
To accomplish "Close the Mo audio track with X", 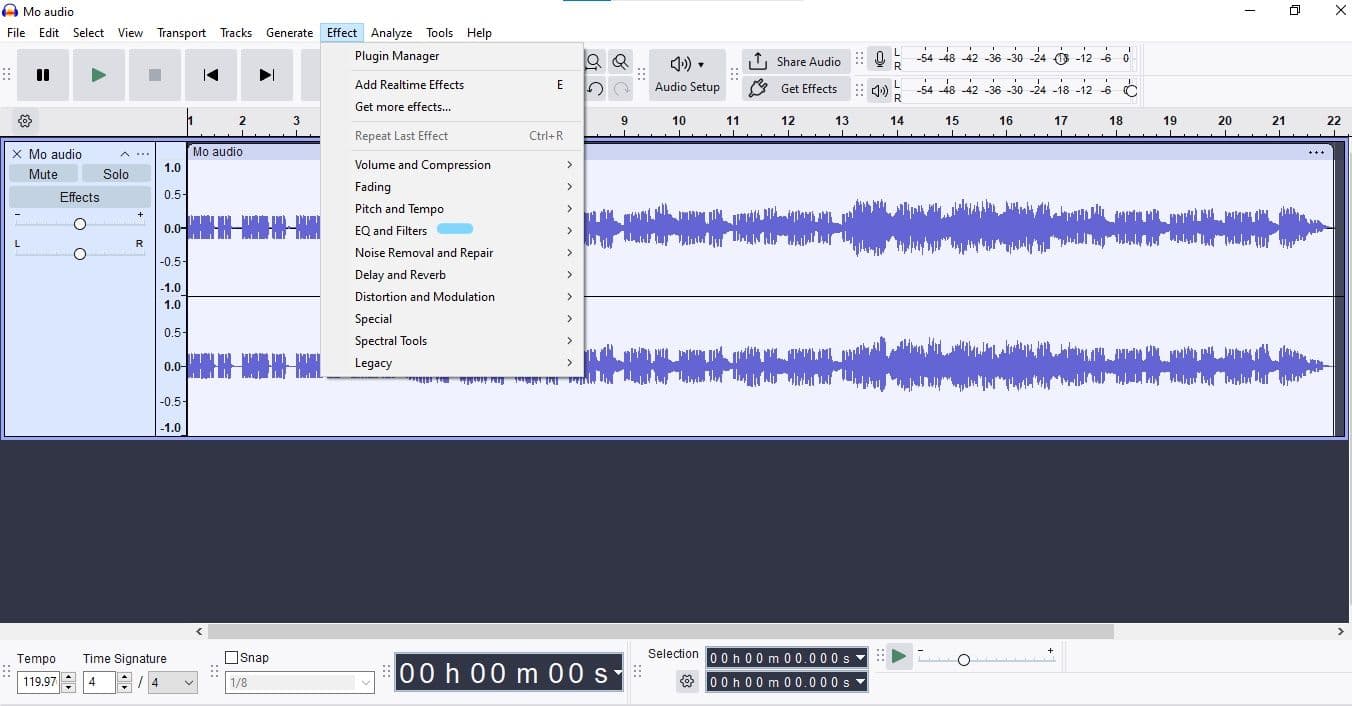I will (x=17, y=154).
